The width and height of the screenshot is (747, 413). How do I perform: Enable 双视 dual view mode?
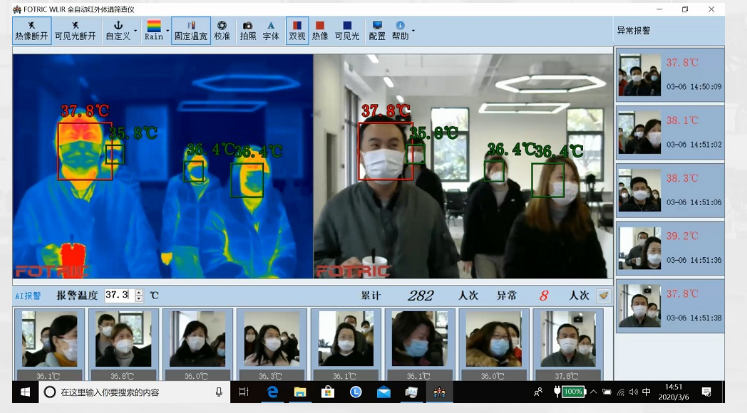(298, 29)
